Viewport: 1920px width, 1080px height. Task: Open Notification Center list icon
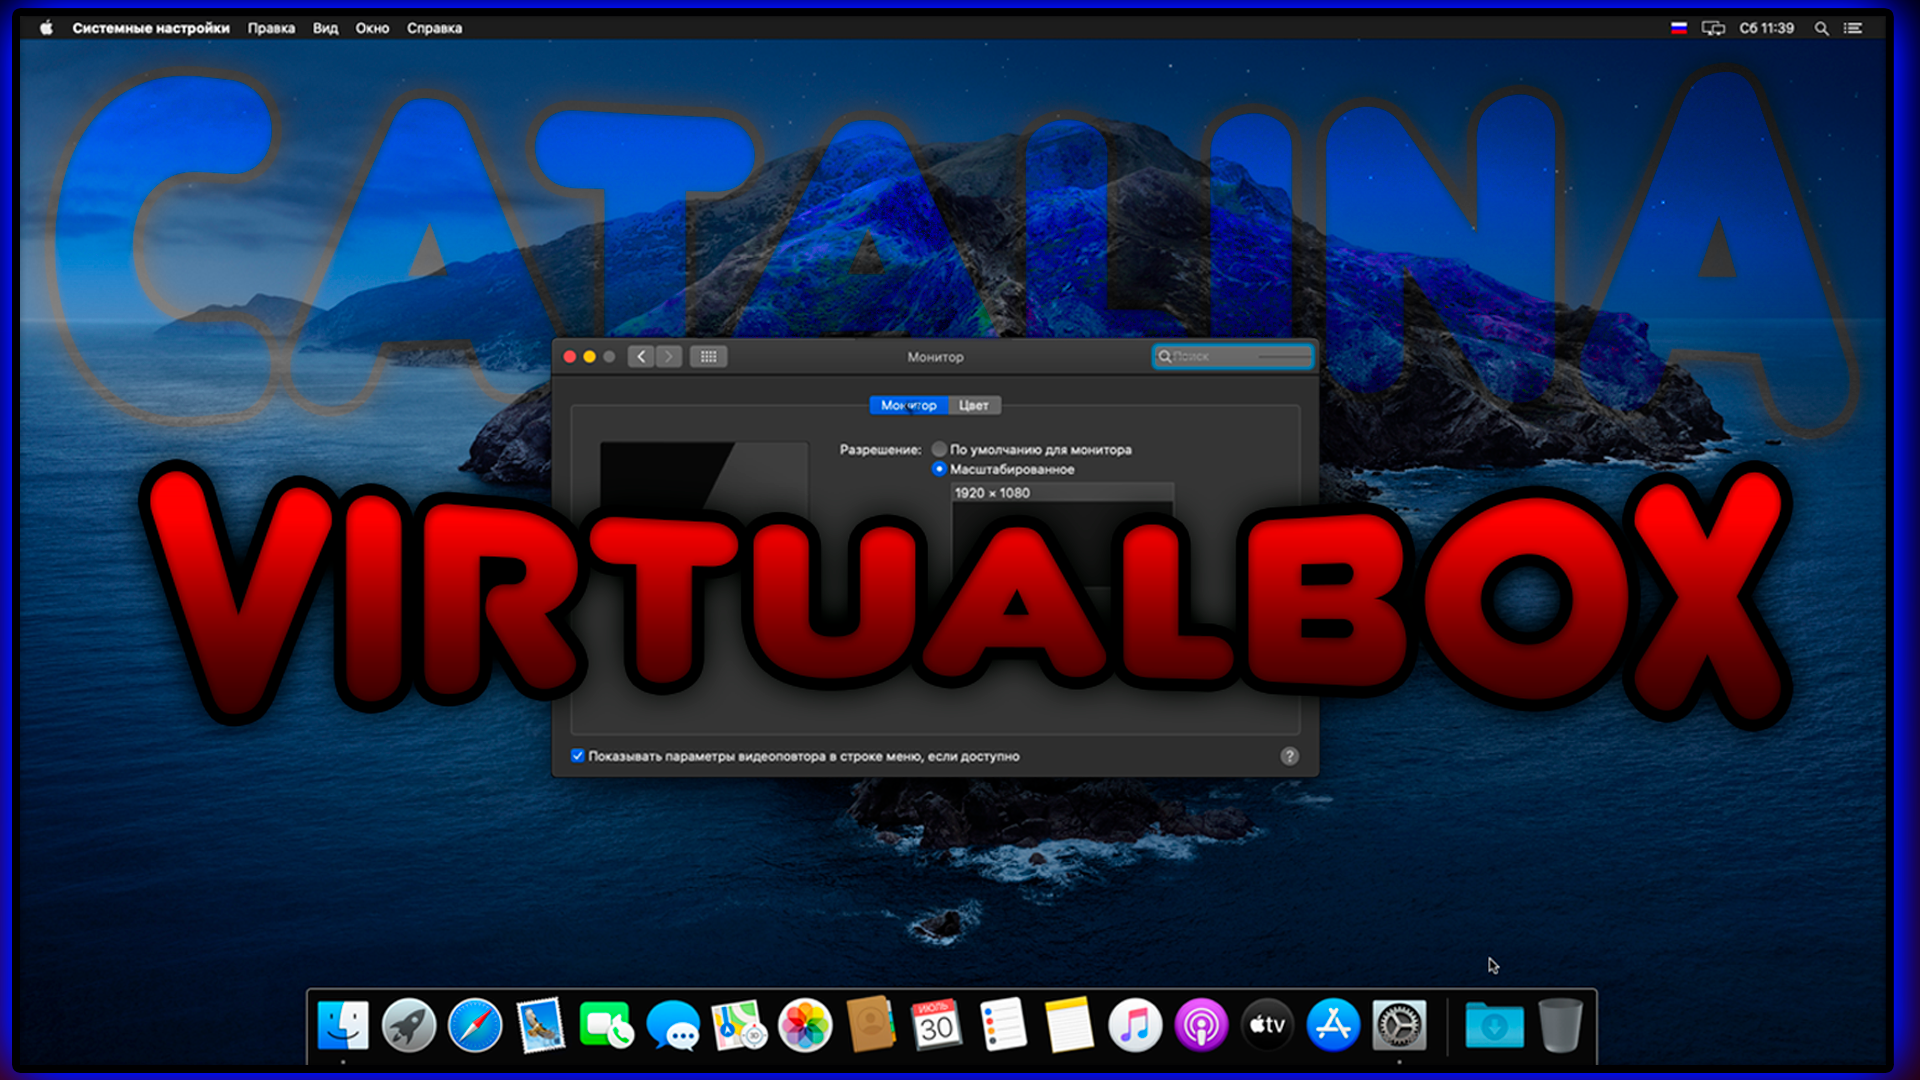coord(1853,28)
